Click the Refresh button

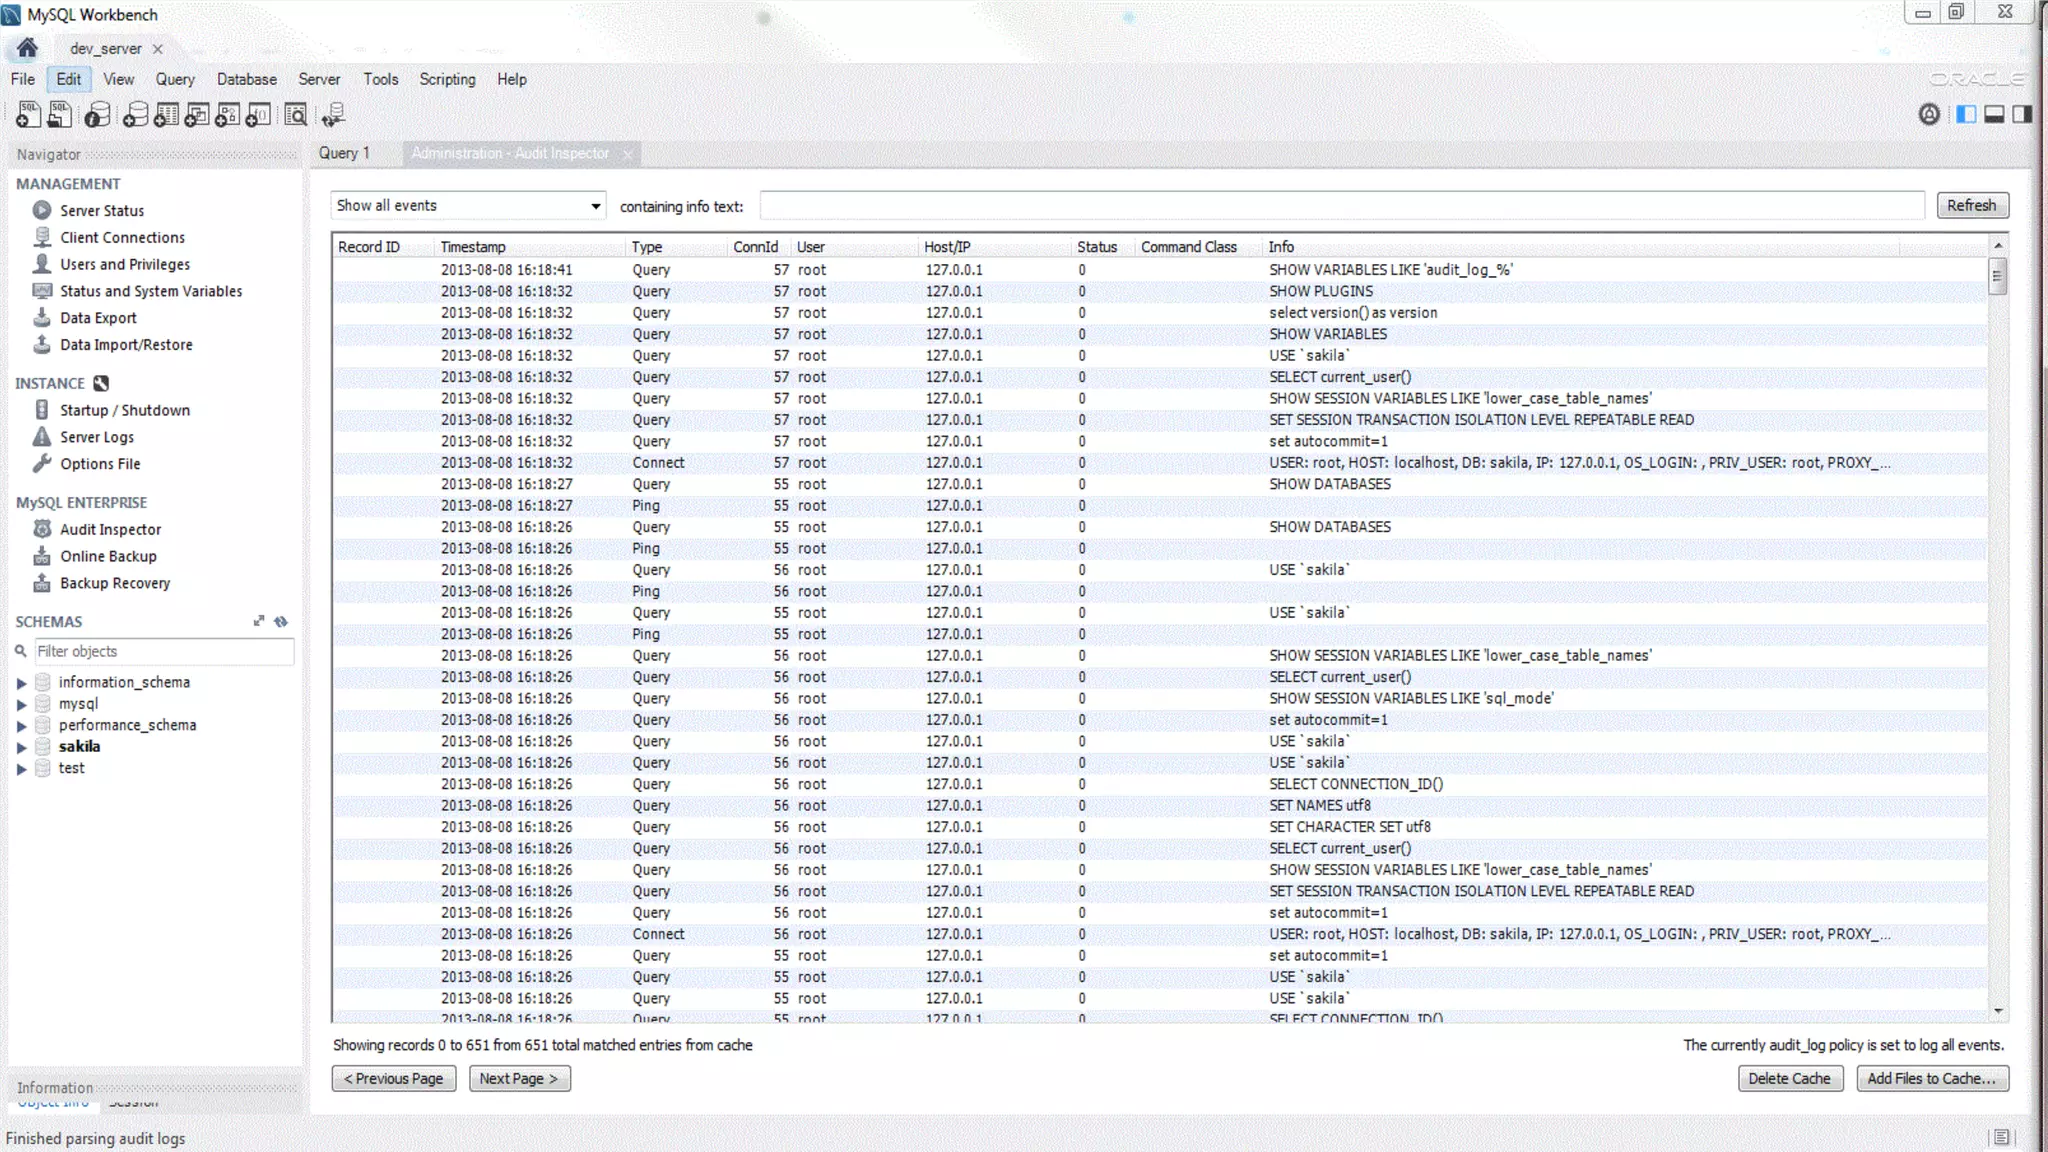click(1971, 205)
